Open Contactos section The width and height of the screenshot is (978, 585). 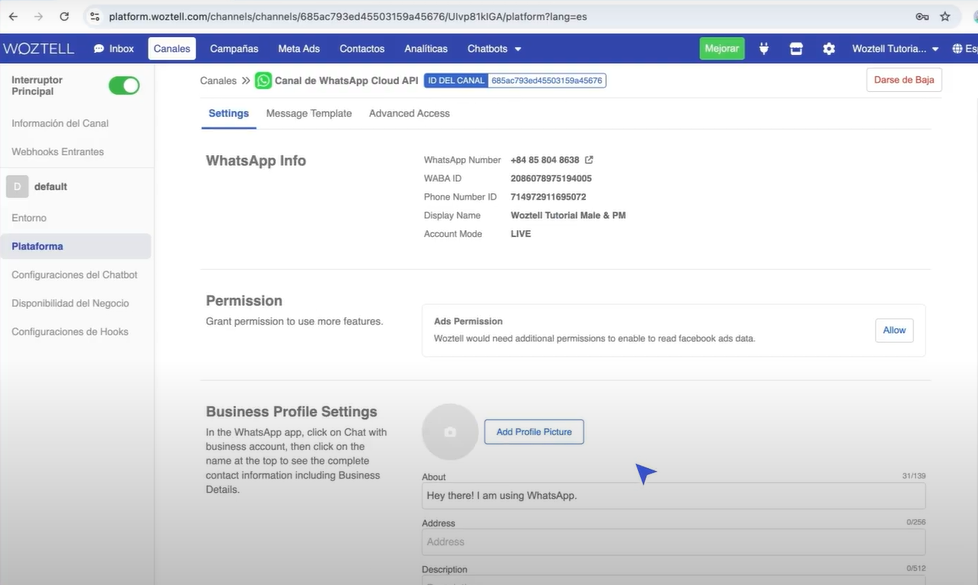point(362,49)
